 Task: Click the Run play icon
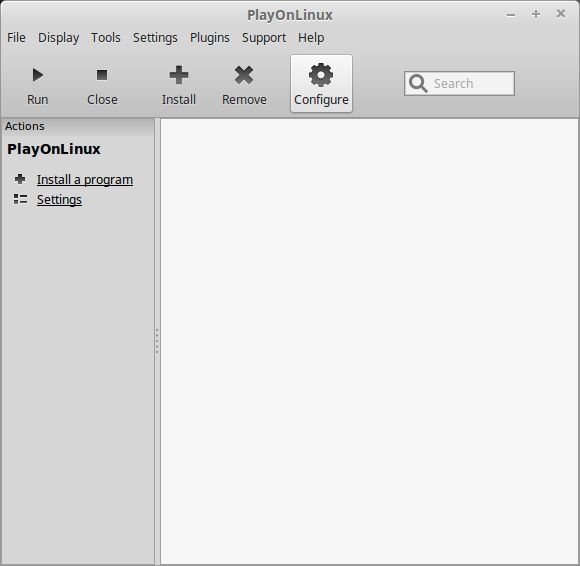37,75
